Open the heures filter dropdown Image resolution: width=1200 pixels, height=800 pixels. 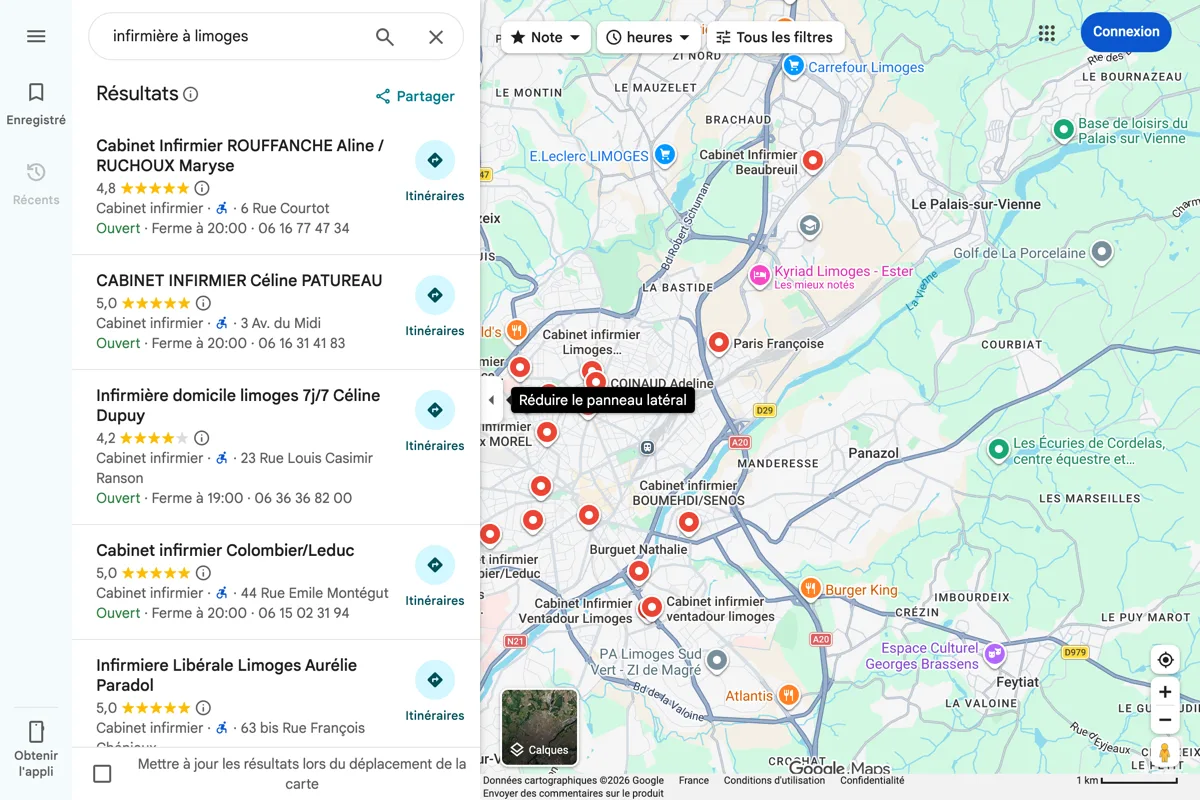coord(648,37)
